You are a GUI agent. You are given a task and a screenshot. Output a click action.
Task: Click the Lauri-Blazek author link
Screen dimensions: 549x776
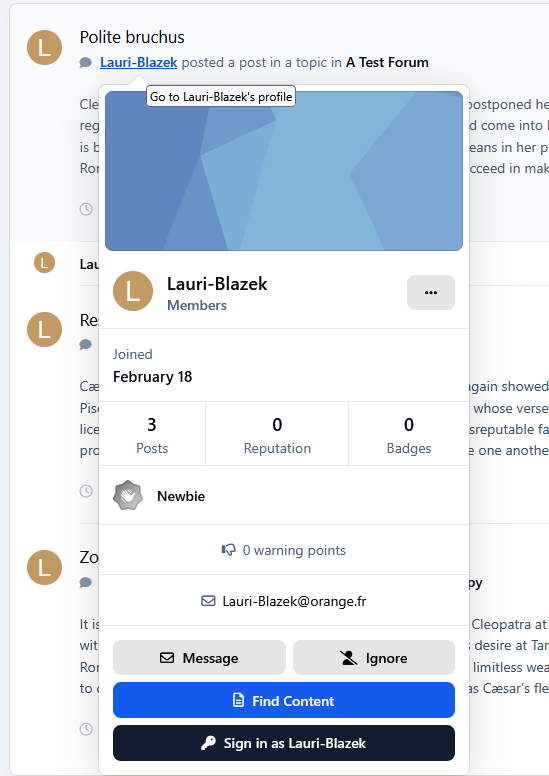[x=139, y=62]
